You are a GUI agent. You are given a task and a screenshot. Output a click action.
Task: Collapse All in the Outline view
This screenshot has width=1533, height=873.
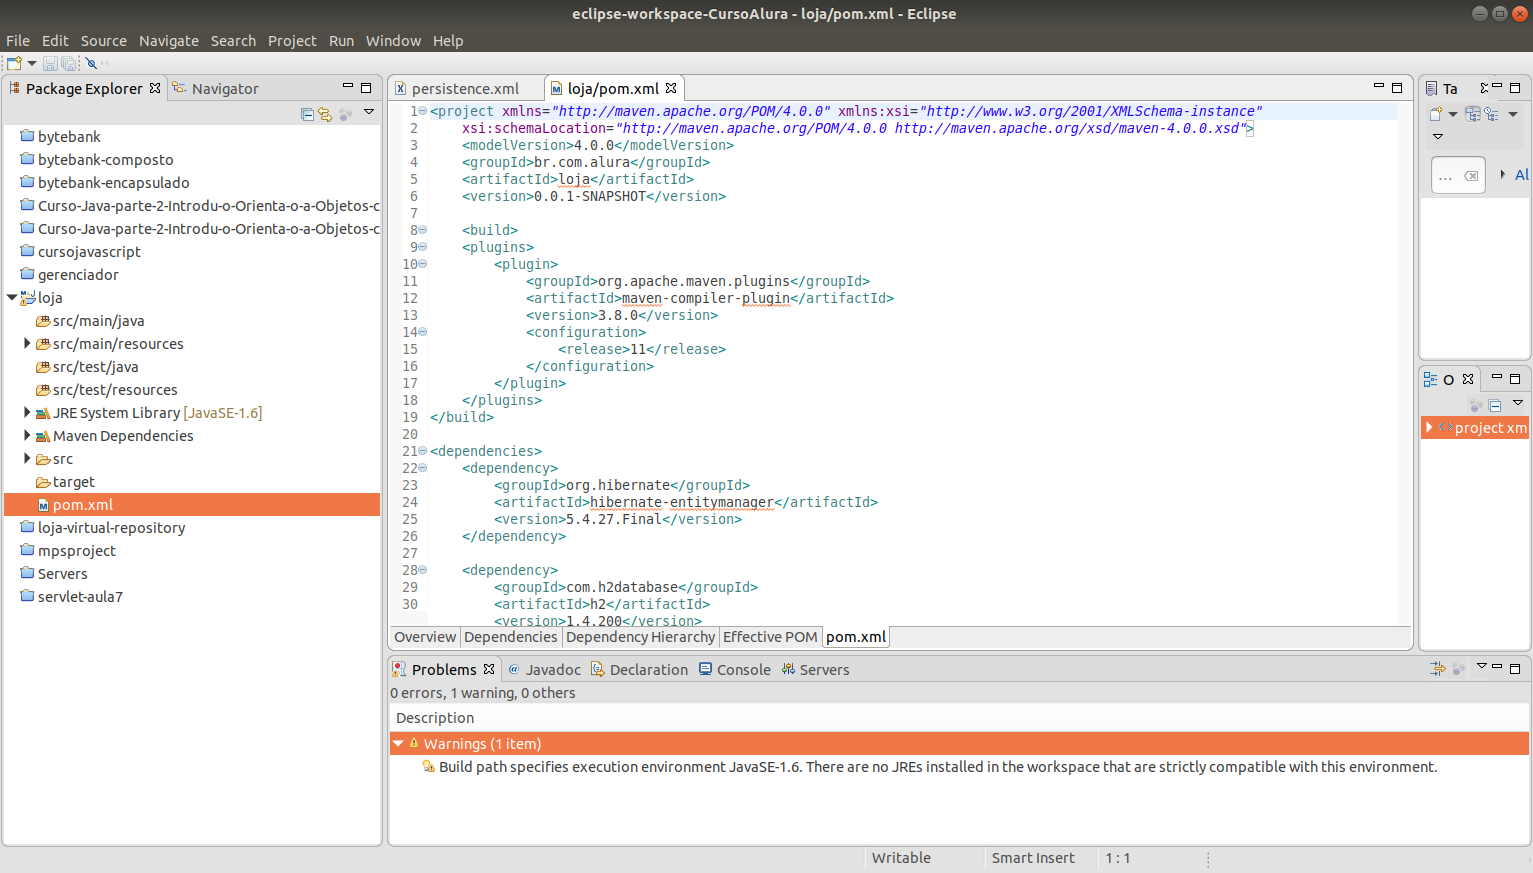[1495, 405]
